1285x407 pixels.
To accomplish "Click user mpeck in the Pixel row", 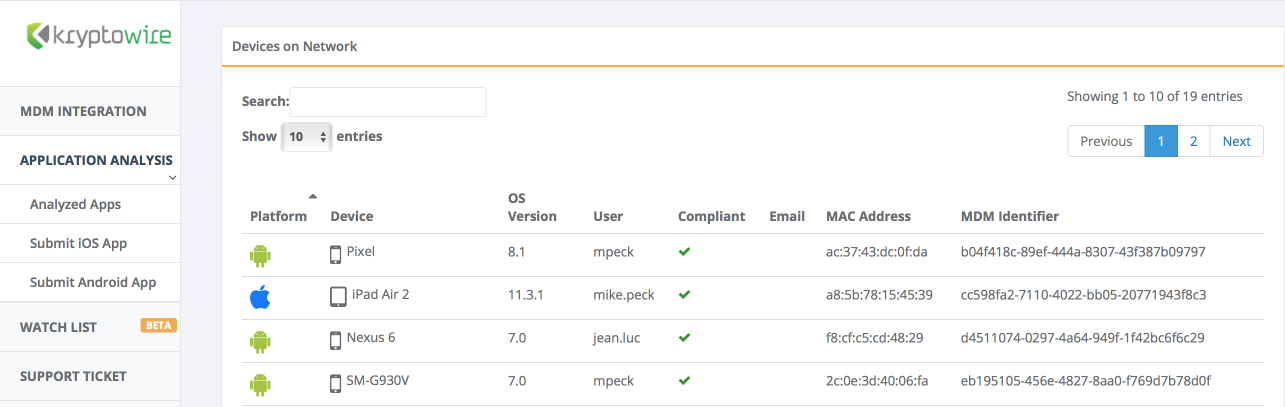I will click(x=613, y=252).
